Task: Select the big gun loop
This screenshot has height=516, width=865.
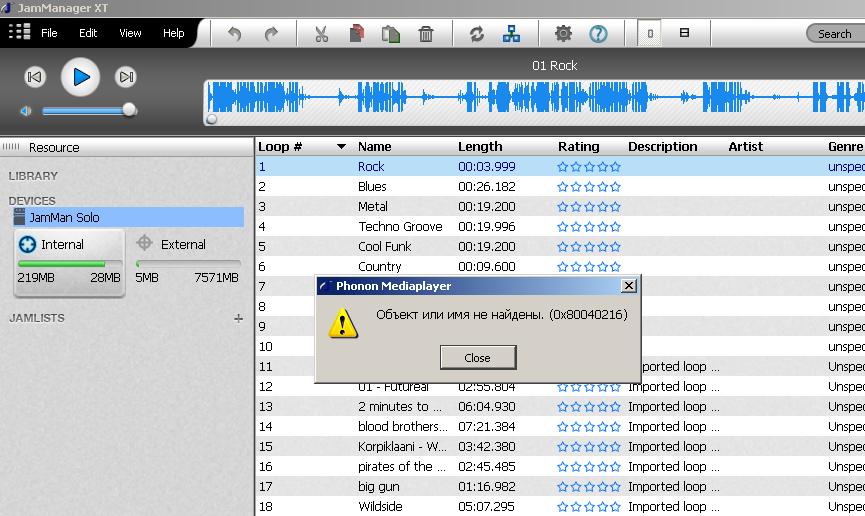Action: pyautogui.click(x=378, y=486)
